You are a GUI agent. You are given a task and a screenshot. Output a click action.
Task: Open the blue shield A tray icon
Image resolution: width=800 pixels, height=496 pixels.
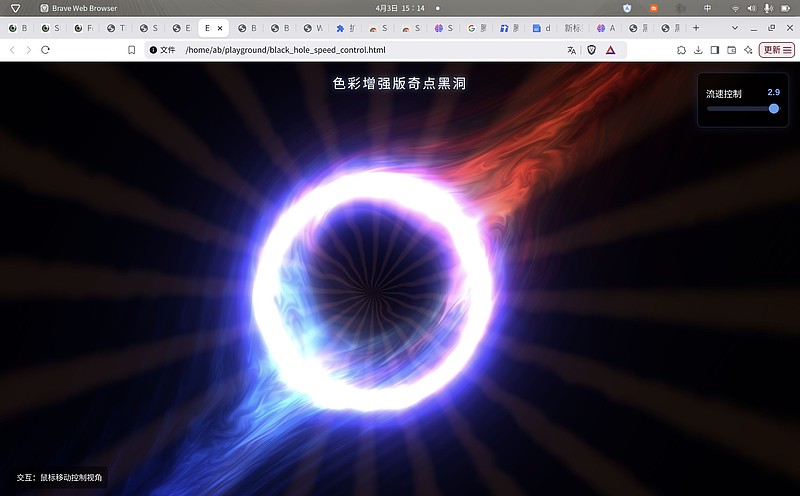(627, 8)
